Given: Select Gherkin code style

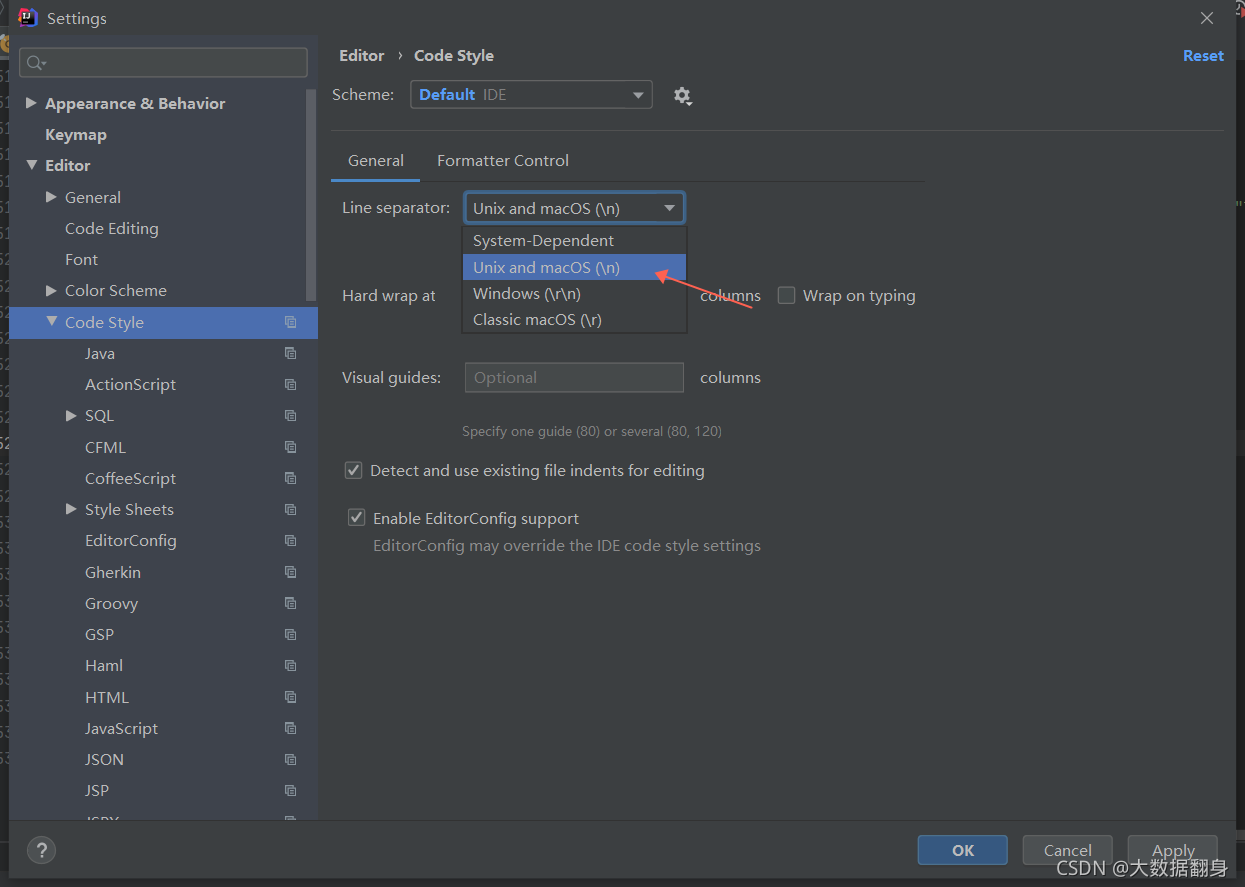Looking at the screenshot, I should click(113, 572).
